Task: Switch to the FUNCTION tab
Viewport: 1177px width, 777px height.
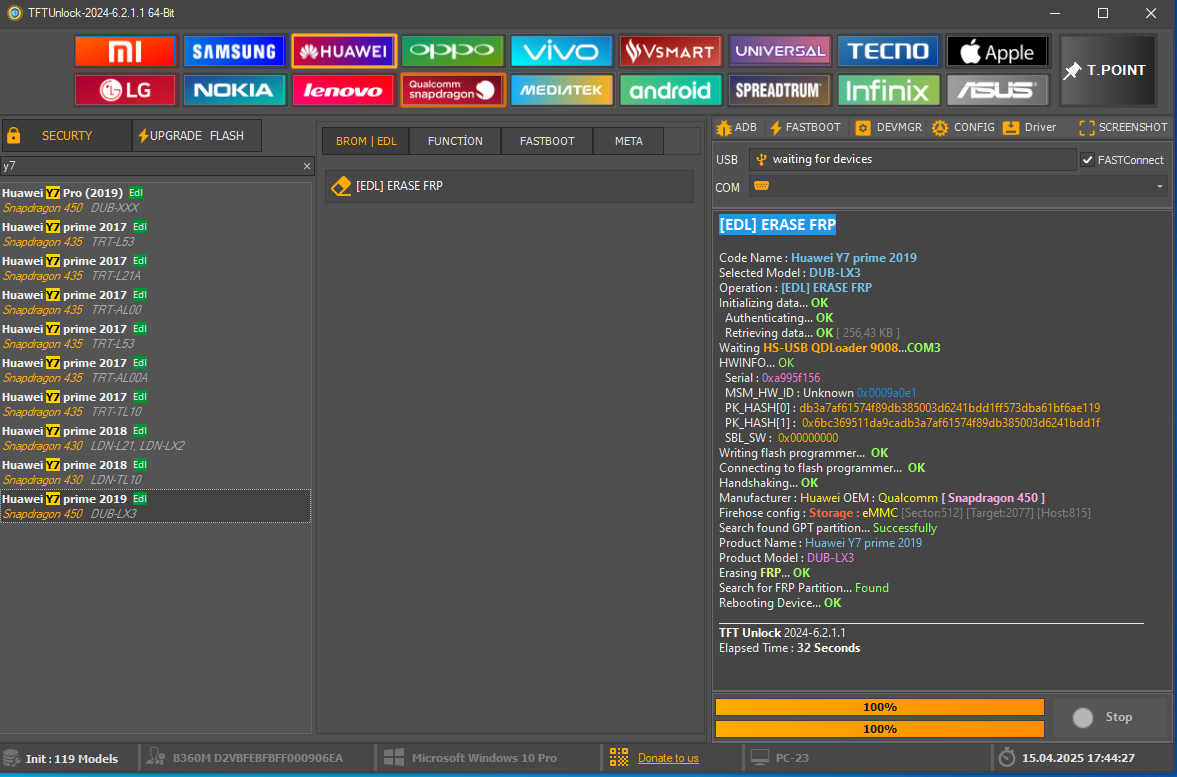Action: (x=455, y=141)
